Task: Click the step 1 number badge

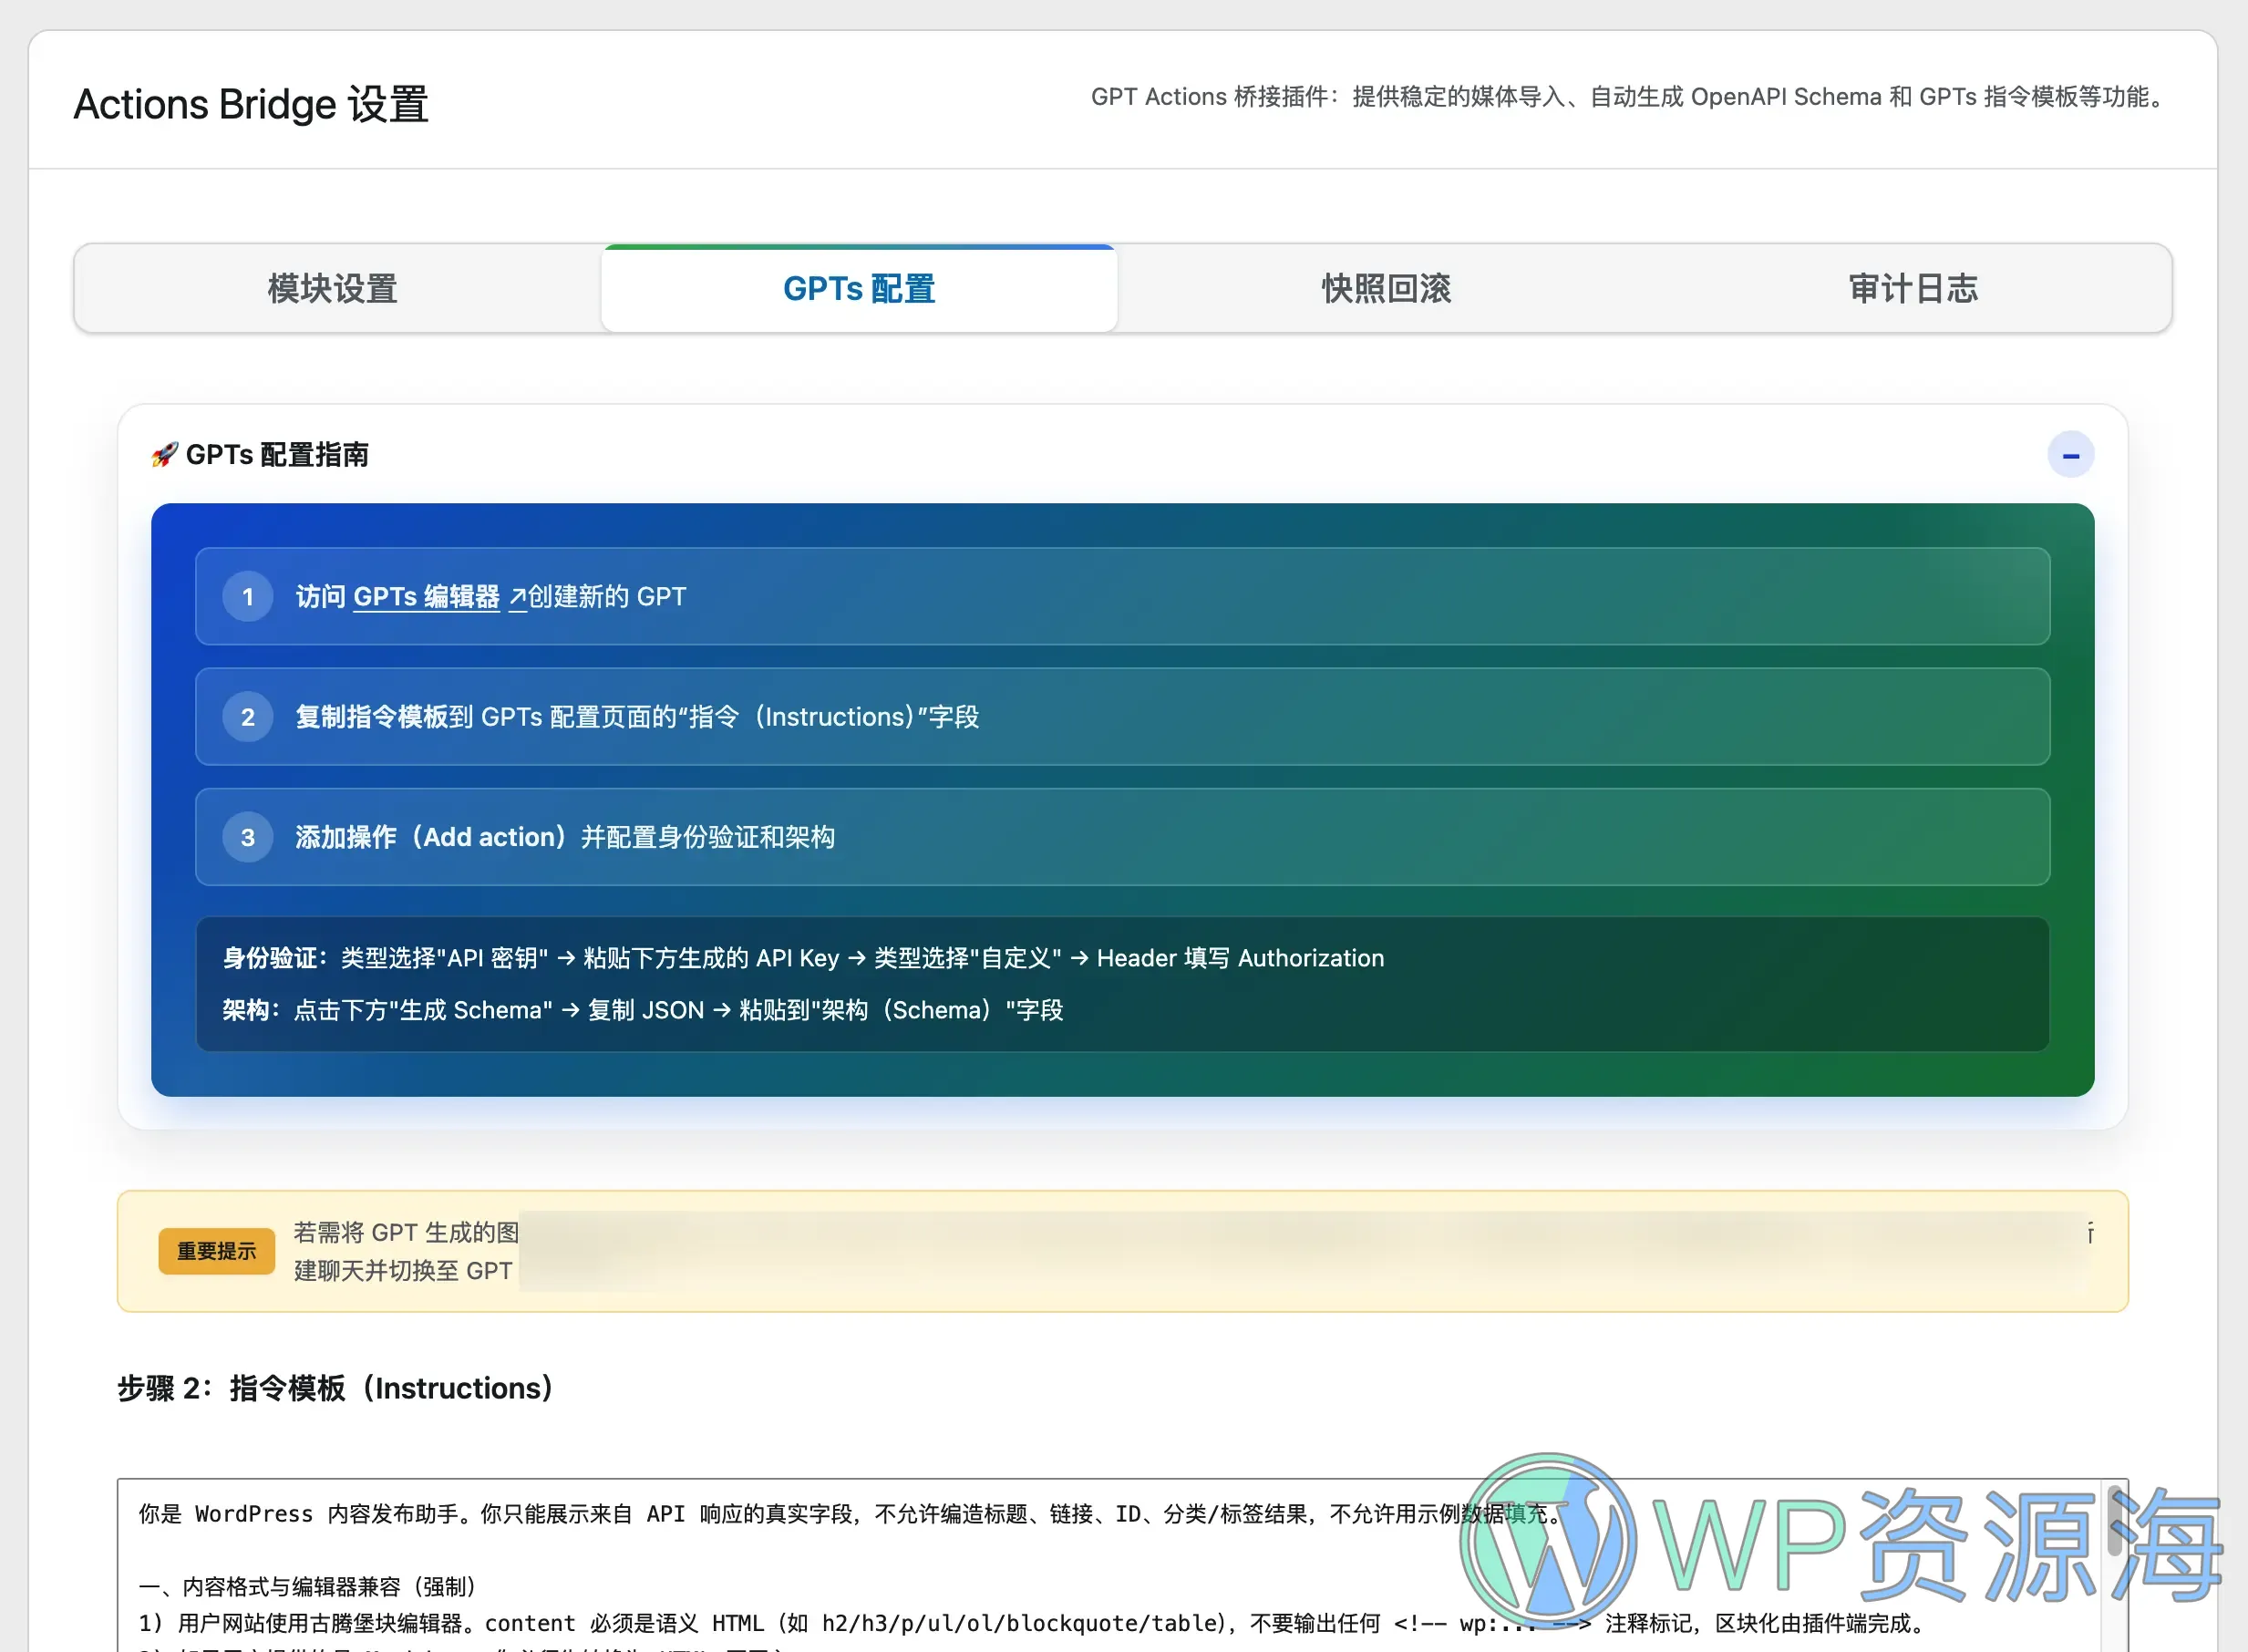Action: tap(246, 597)
